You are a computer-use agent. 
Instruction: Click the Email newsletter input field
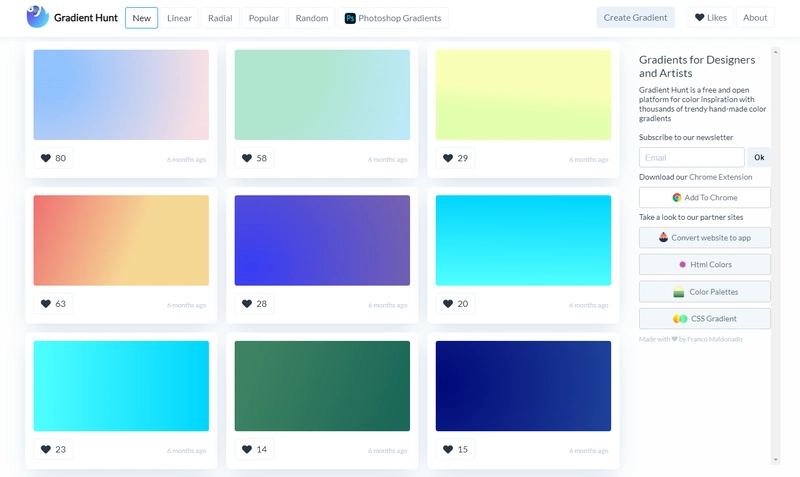692,157
